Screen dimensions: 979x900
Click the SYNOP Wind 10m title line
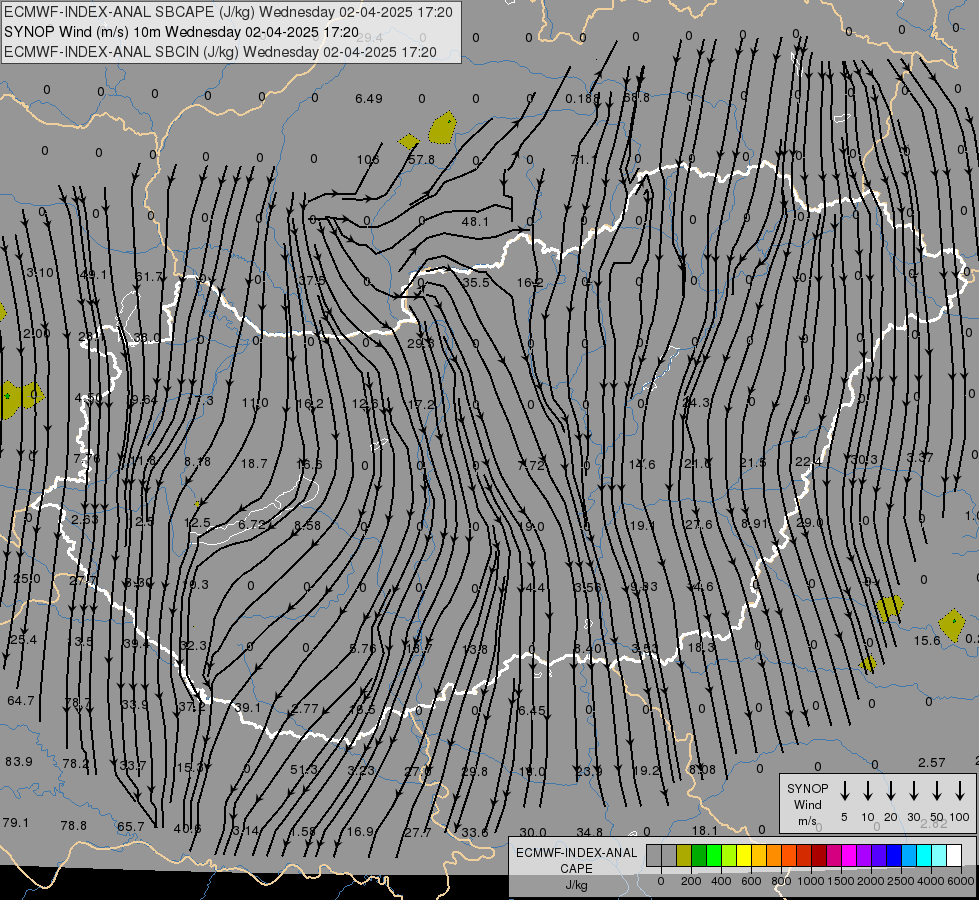pyautogui.click(x=181, y=32)
